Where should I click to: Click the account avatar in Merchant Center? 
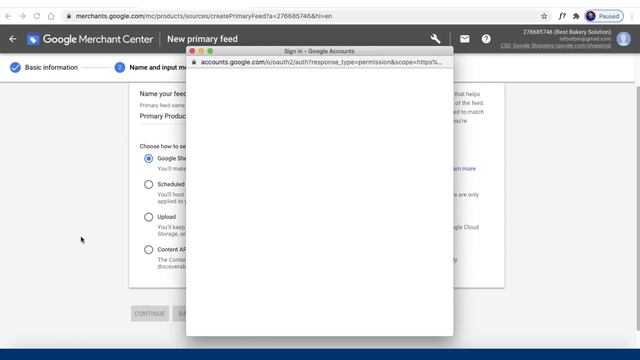pos(624,39)
